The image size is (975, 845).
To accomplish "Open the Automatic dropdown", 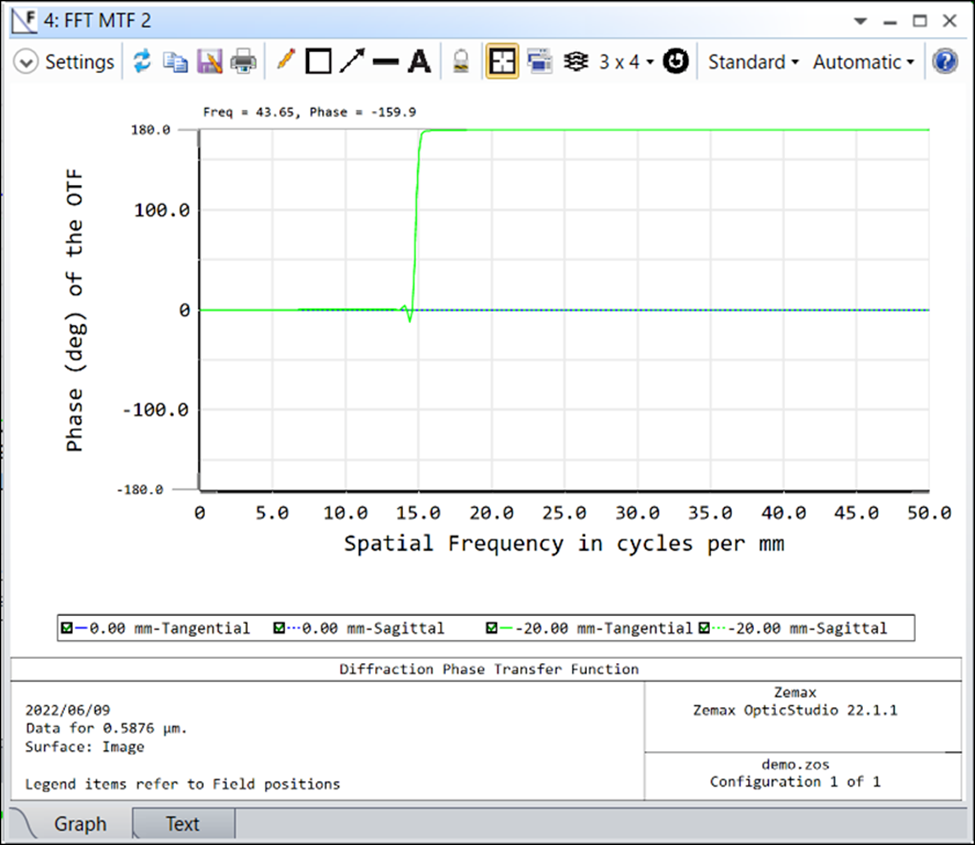I will (x=863, y=62).
